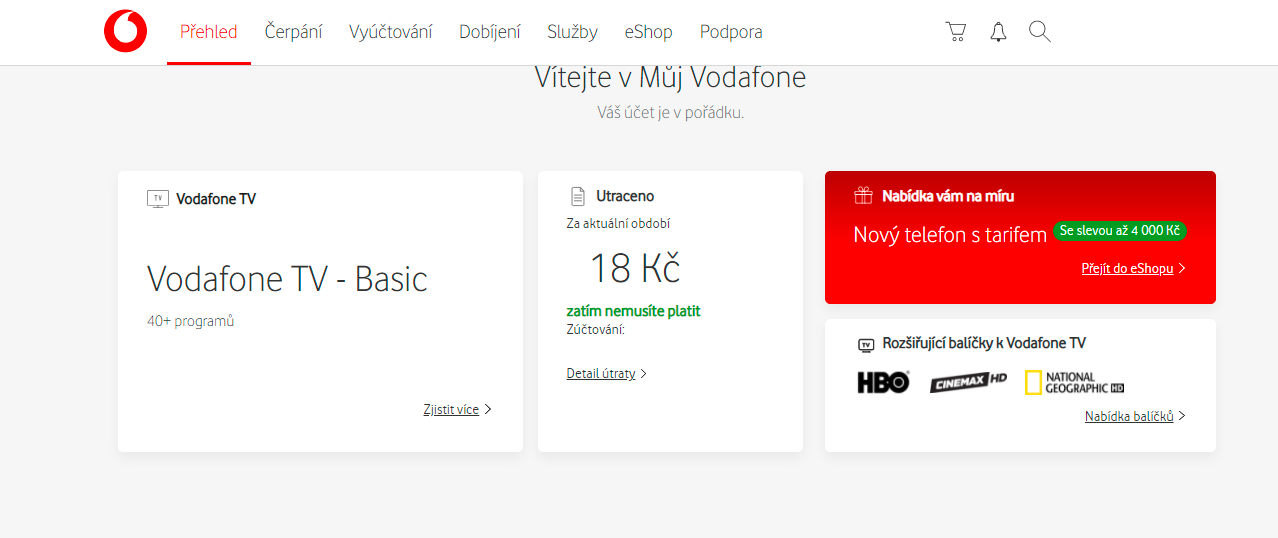
Task: Click the Zúčtování label
Action: (x=595, y=329)
